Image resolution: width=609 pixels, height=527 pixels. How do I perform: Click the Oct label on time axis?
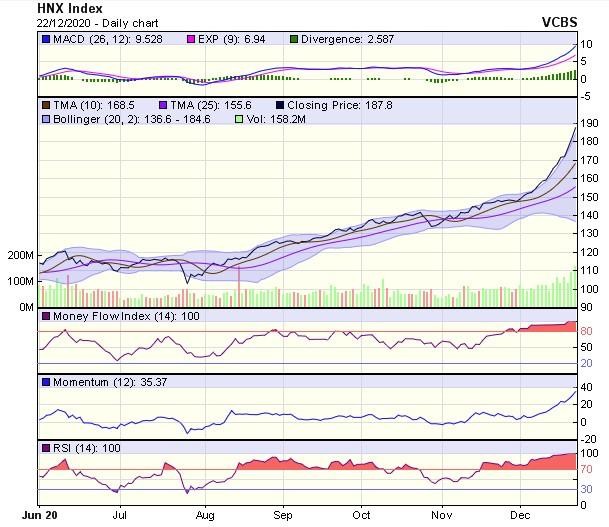click(x=361, y=518)
